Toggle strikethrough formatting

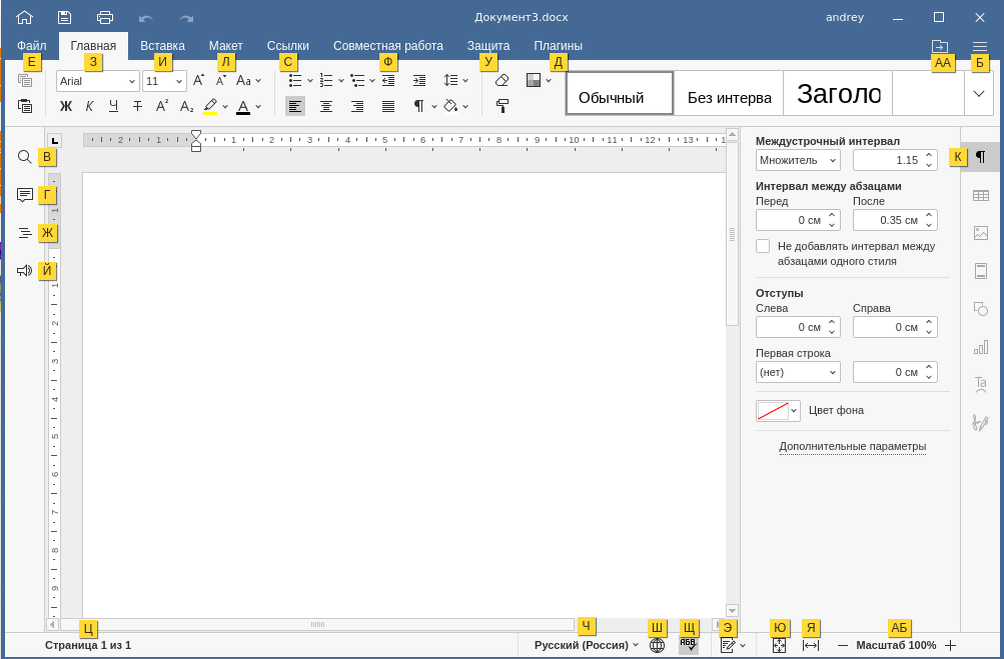click(x=138, y=106)
